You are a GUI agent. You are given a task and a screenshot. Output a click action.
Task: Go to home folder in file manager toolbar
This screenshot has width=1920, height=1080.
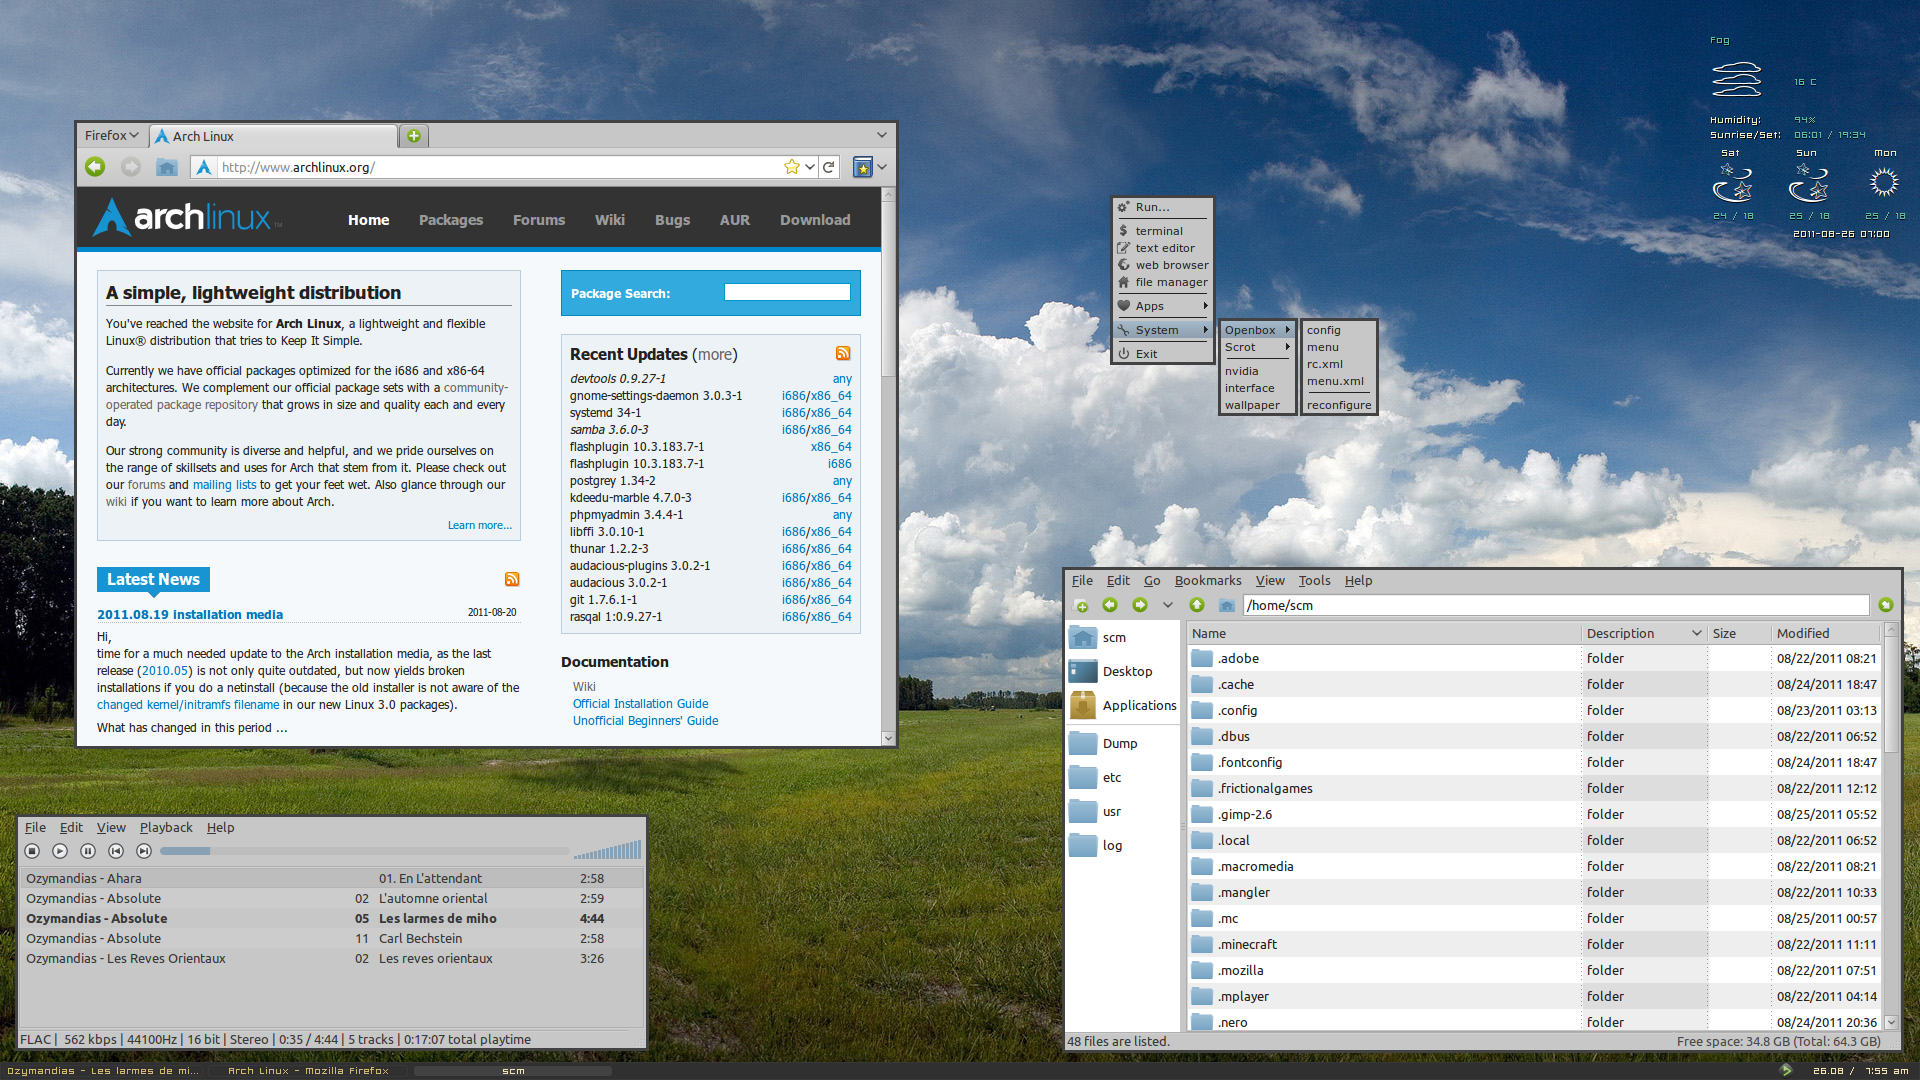coord(1227,605)
